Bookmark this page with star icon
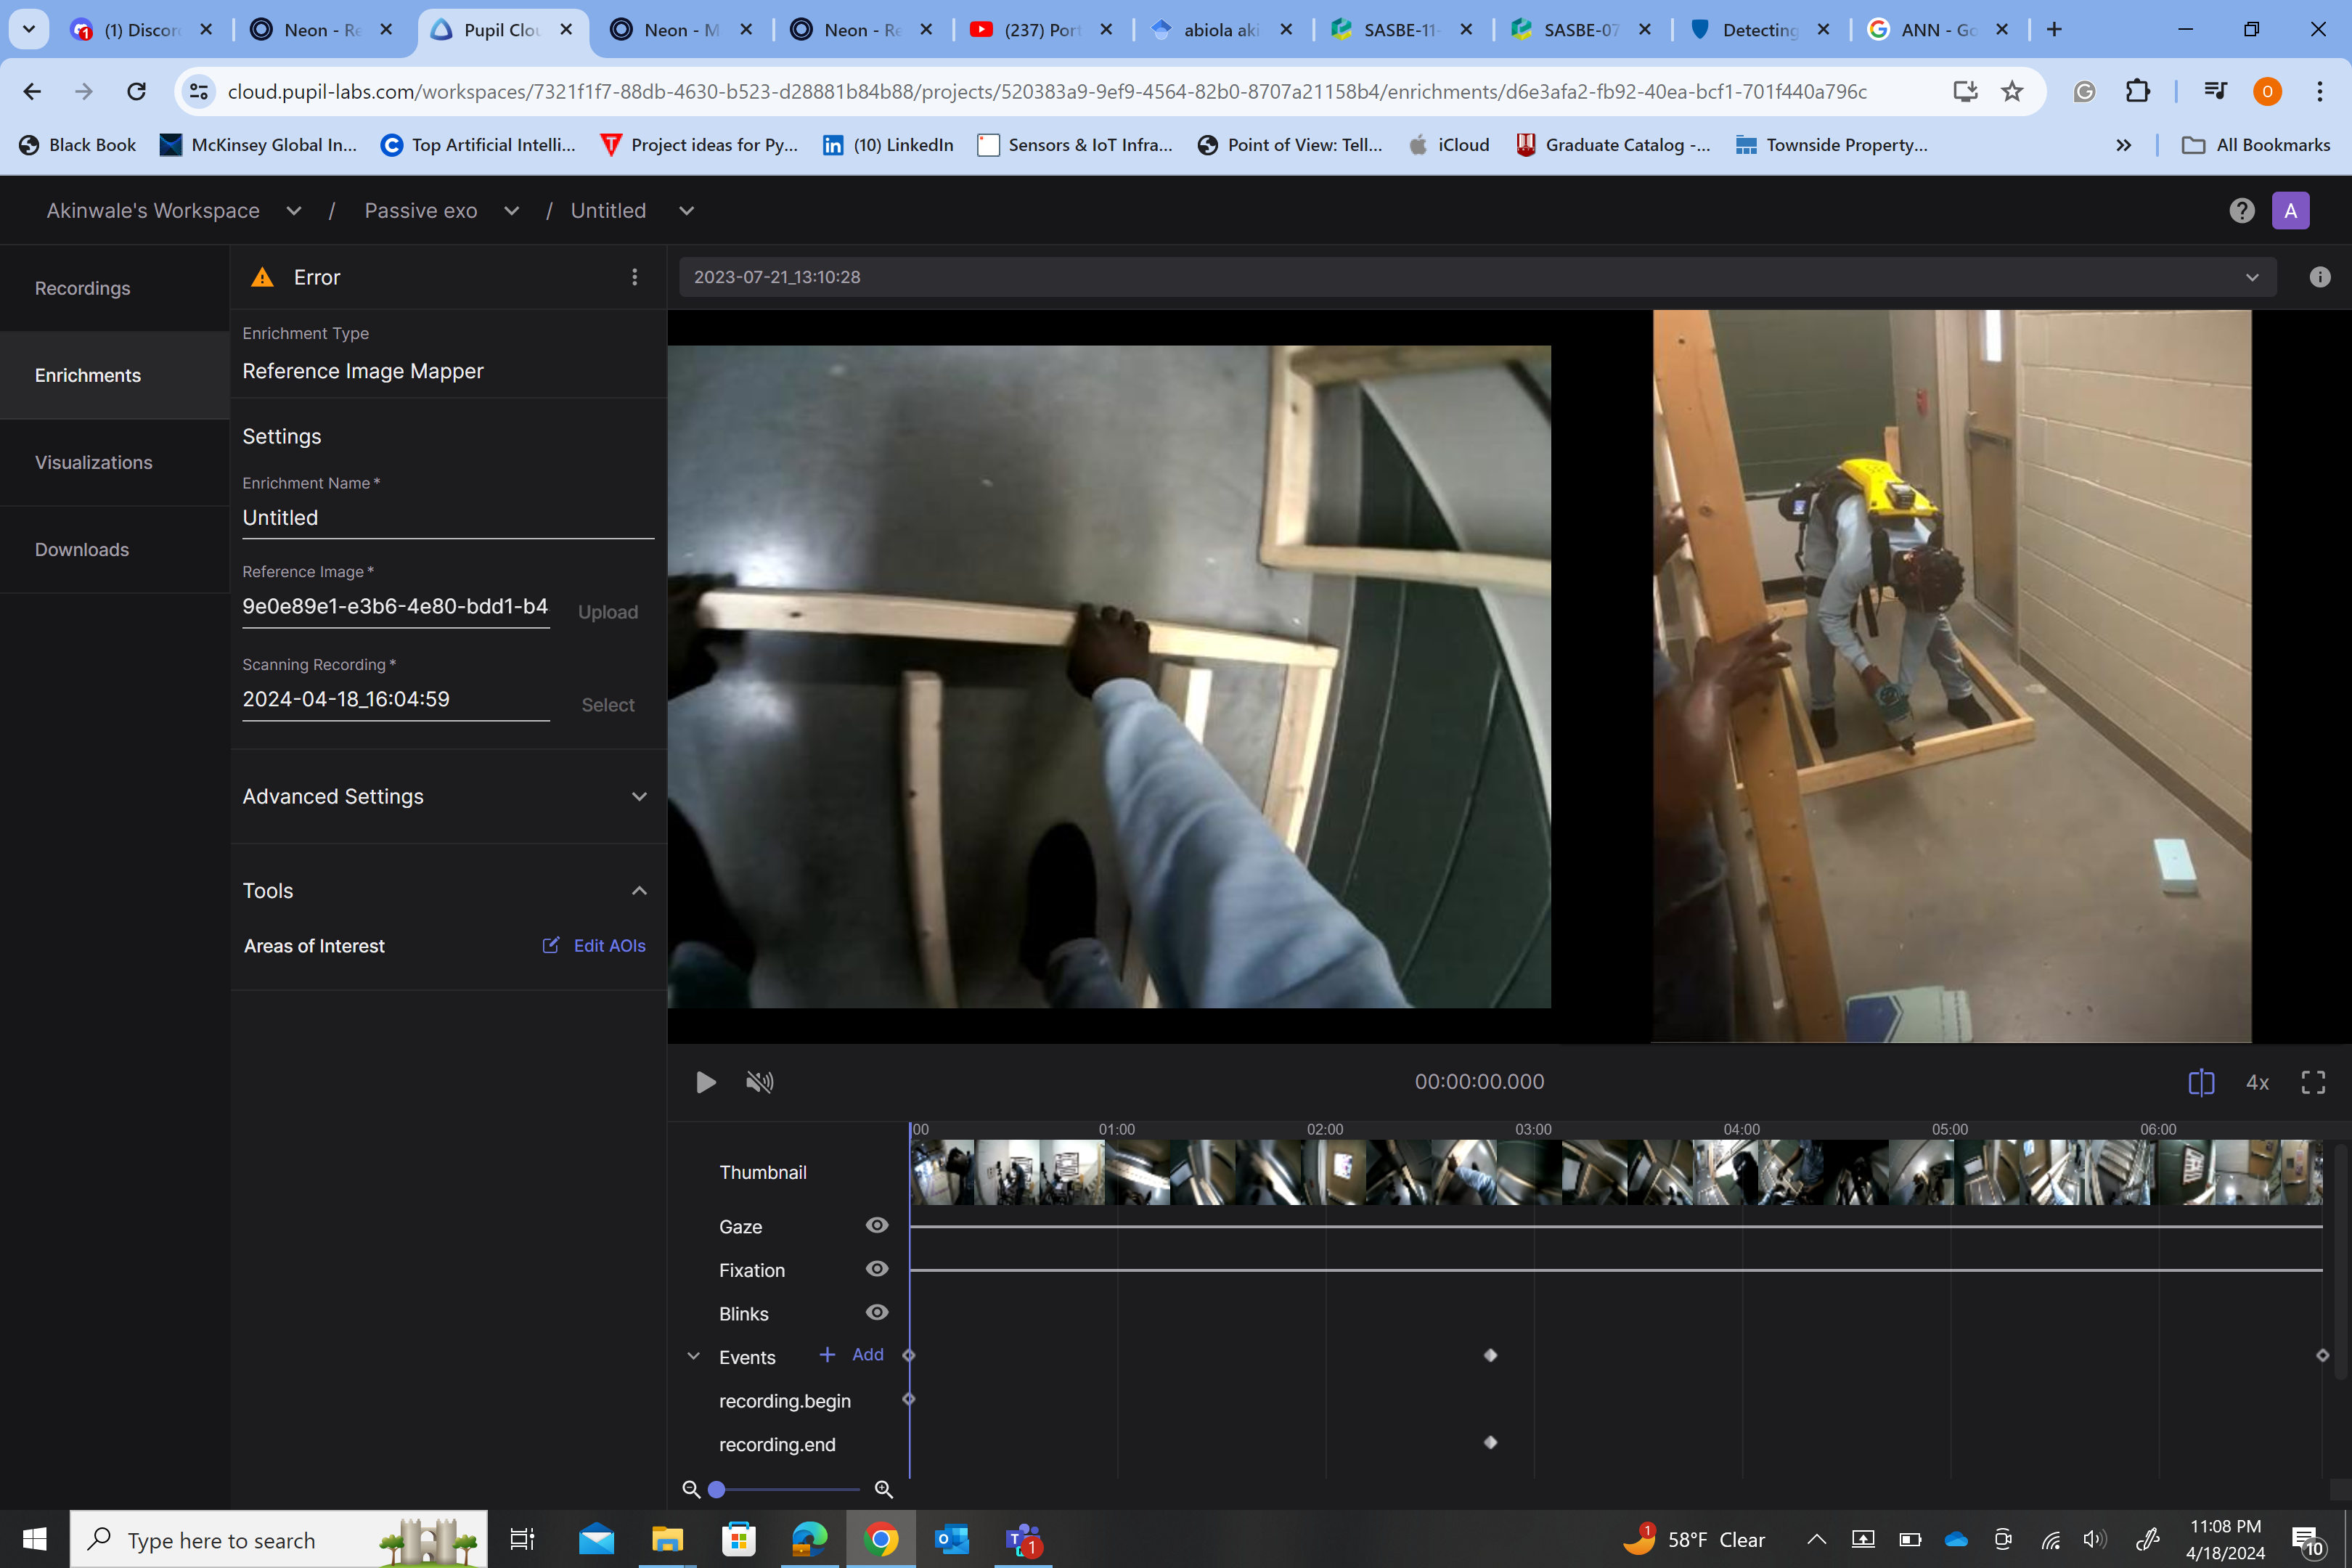Image resolution: width=2352 pixels, height=1568 pixels. [2012, 92]
